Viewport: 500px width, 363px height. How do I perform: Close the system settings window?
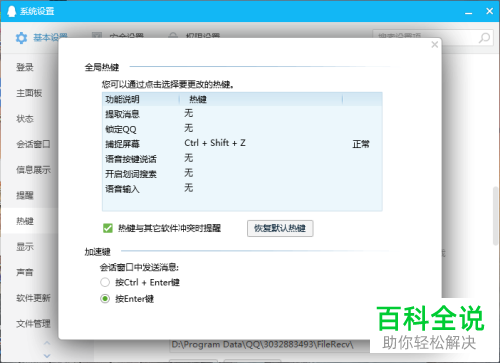point(489,11)
